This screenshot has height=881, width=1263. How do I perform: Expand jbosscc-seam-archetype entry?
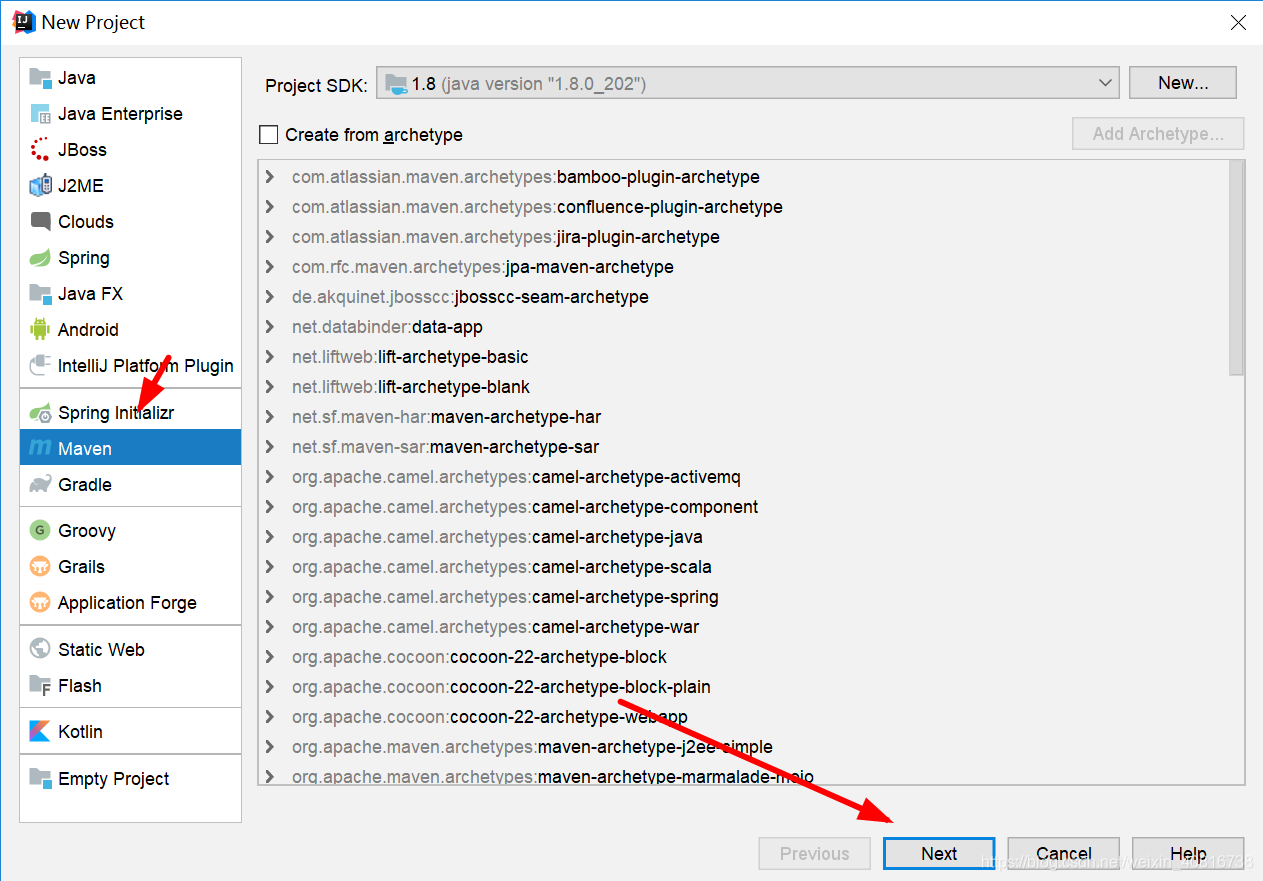point(270,297)
